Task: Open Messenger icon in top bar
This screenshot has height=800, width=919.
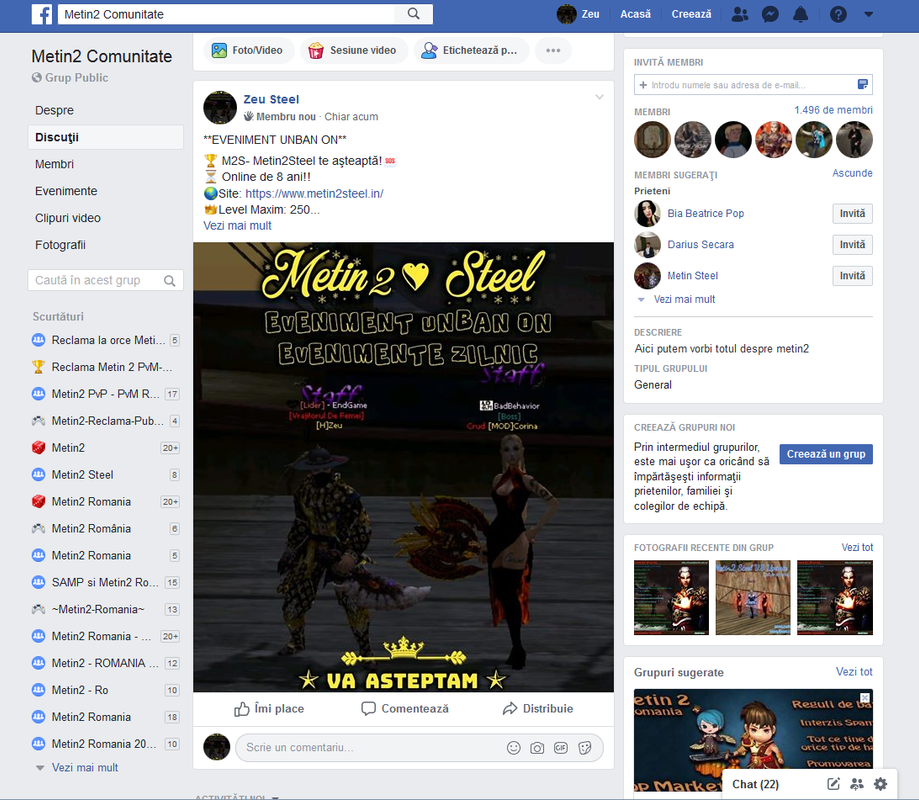Action: click(x=770, y=14)
